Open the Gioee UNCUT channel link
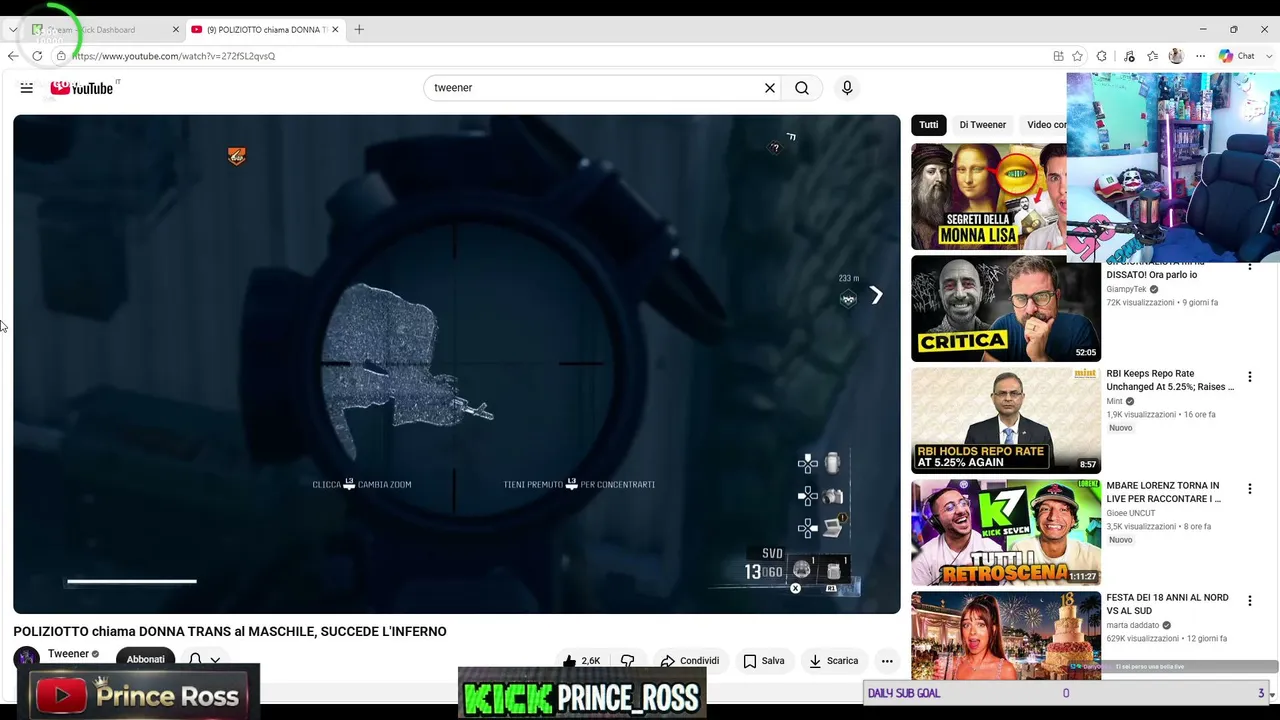The height and width of the screenshot is (720, 1280). (x=1131, y=513)
